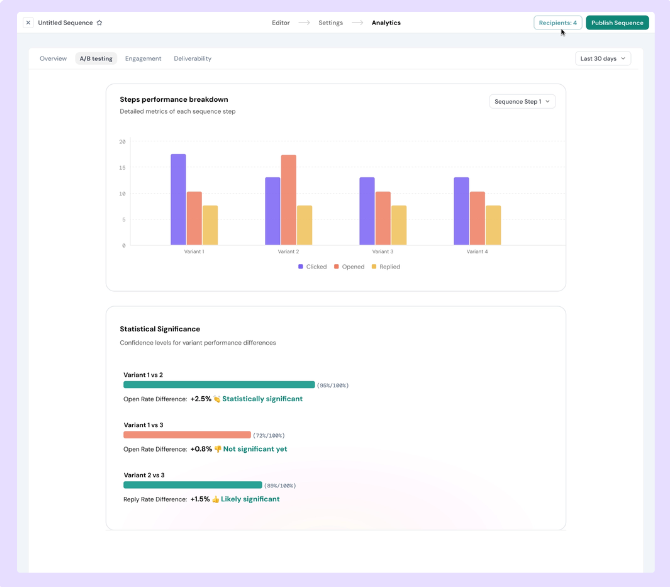Click the +0.8% open rate value
Screen dimensions: 670x587
tap(201, 449)
